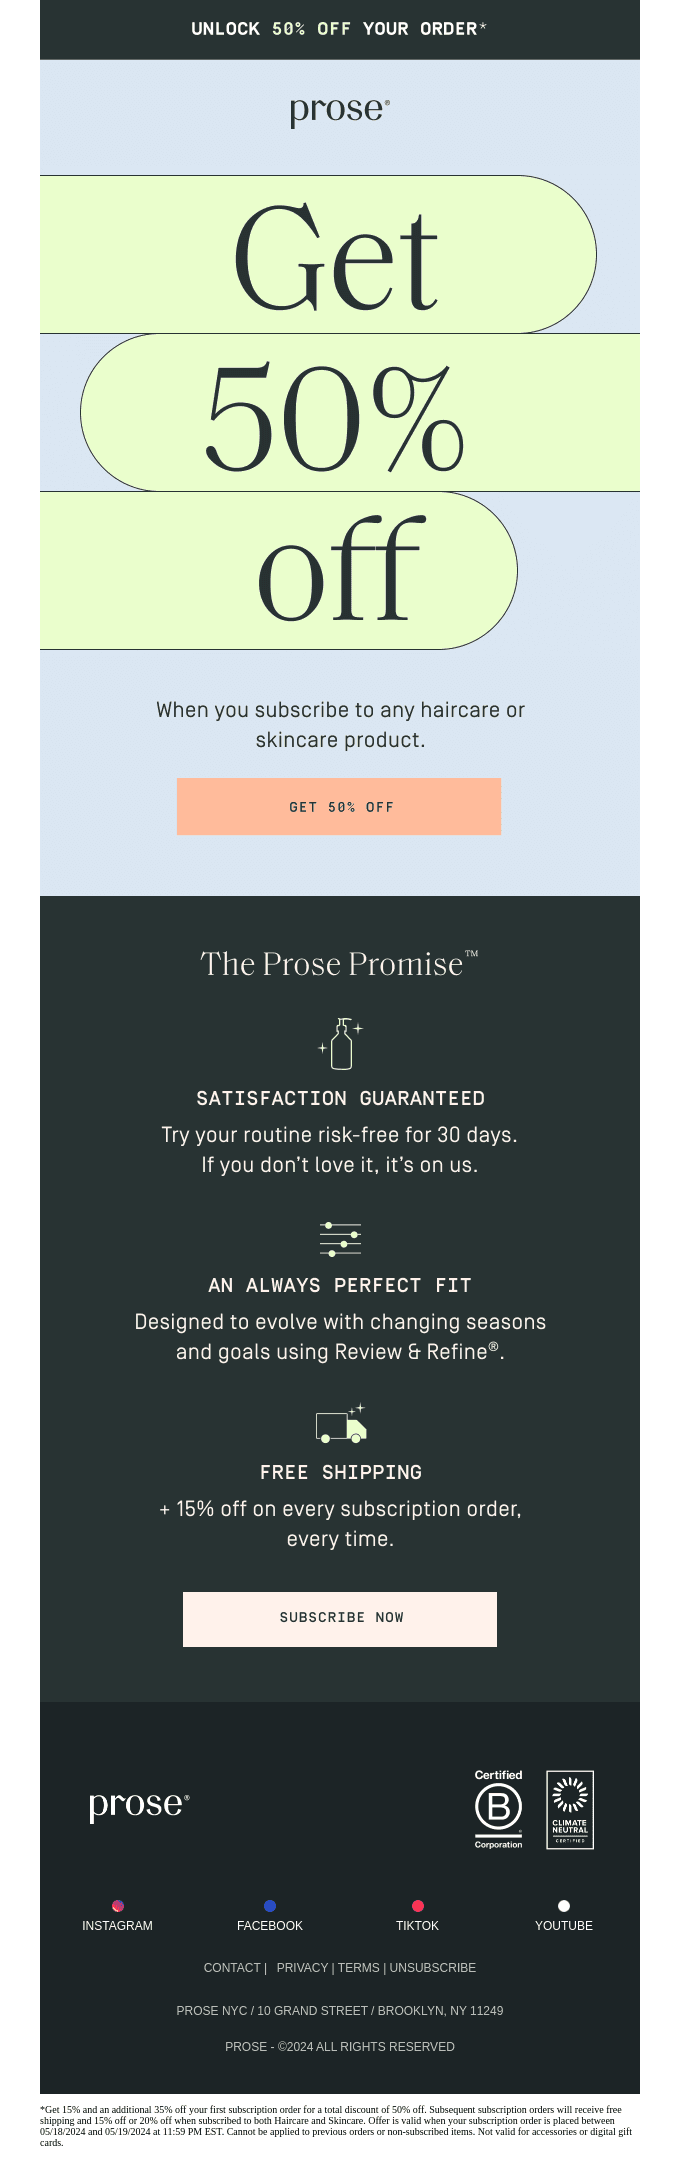Open the CONTACT link
Viewport: 680px width, 2158px height.
coord(232,1967)
